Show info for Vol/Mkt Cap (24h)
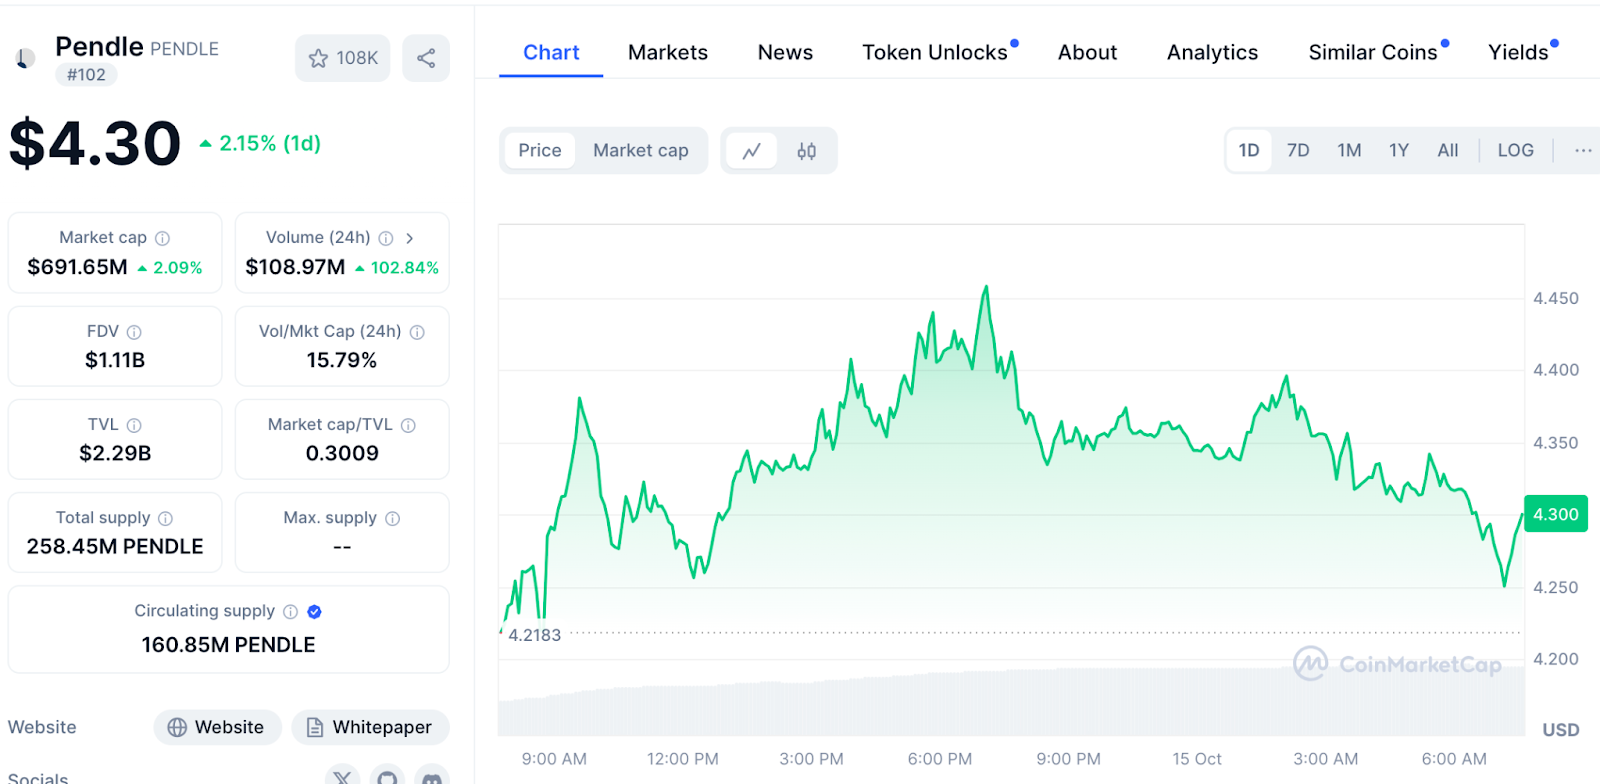 pos(417,332)
